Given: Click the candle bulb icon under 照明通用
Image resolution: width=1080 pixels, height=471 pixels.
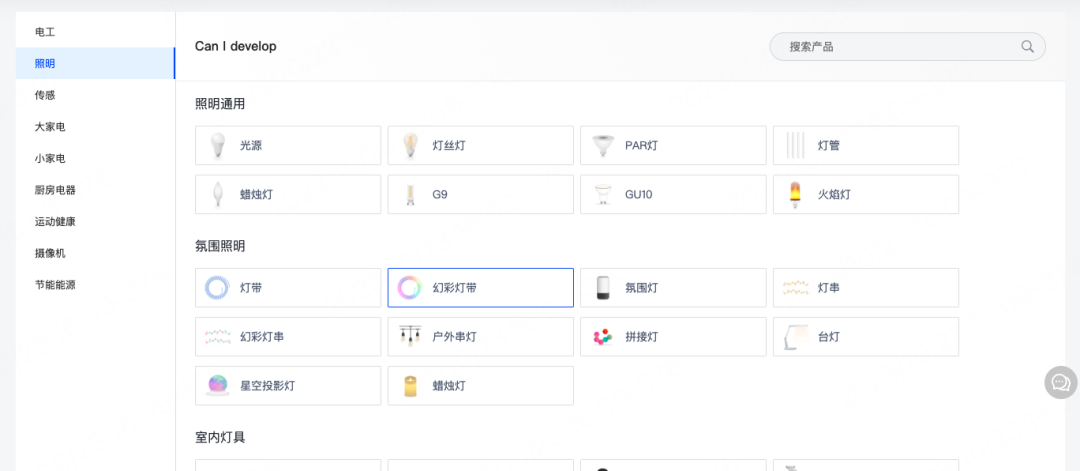Looking at the screenshot, I should (x=217, y=195).
